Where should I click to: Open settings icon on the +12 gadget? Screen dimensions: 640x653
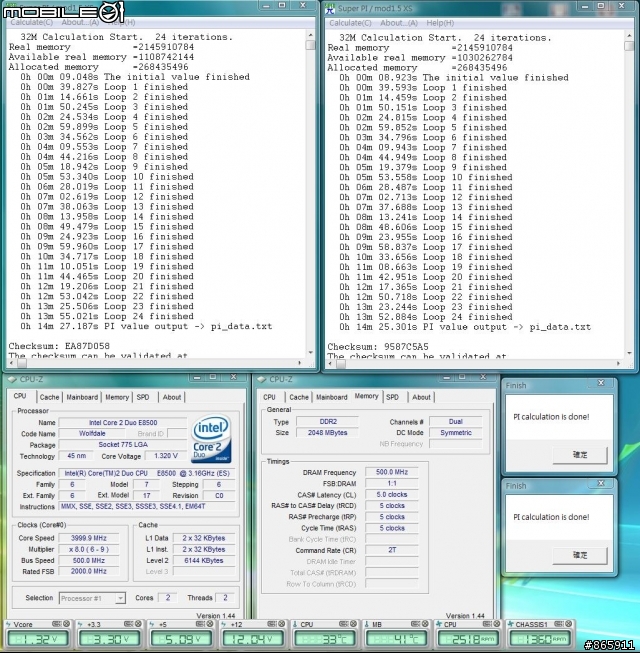pyautogui.click(x=271, y=624)
